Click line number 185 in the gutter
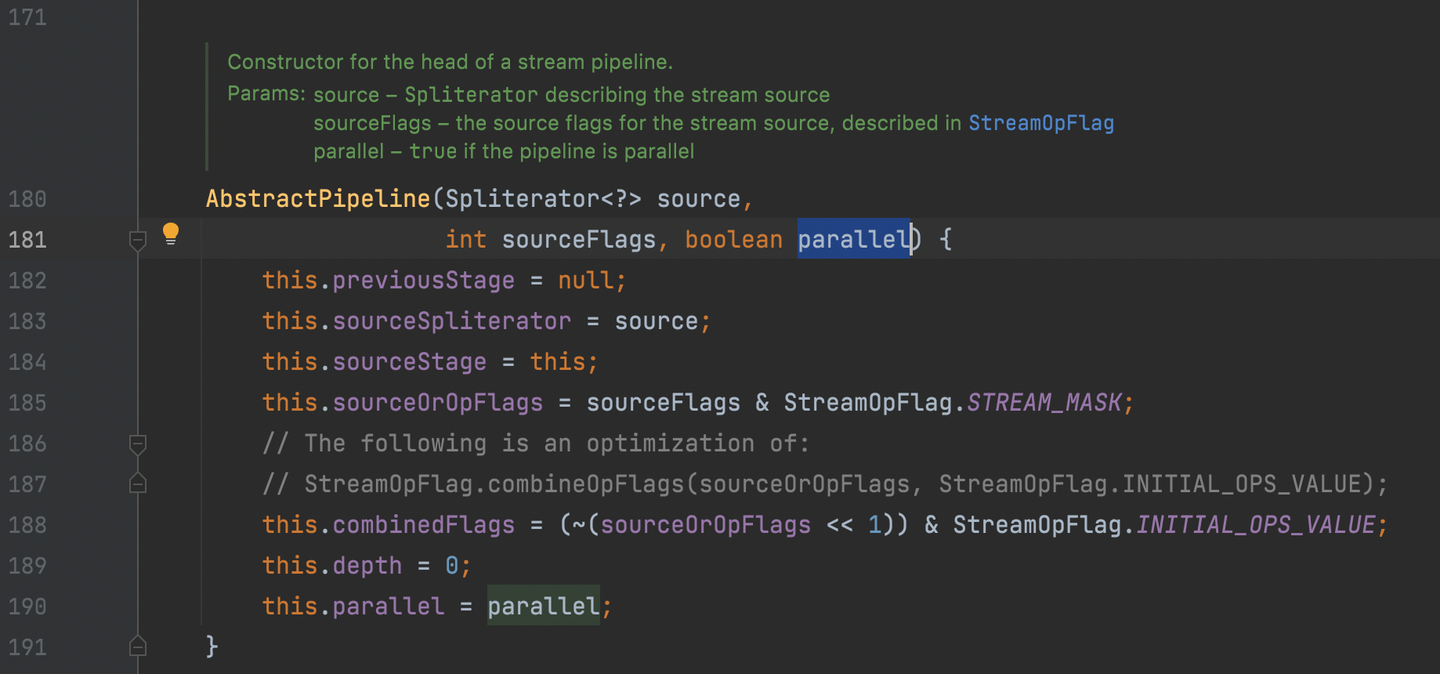The image size is (1440, 674). tap(28, 403)
